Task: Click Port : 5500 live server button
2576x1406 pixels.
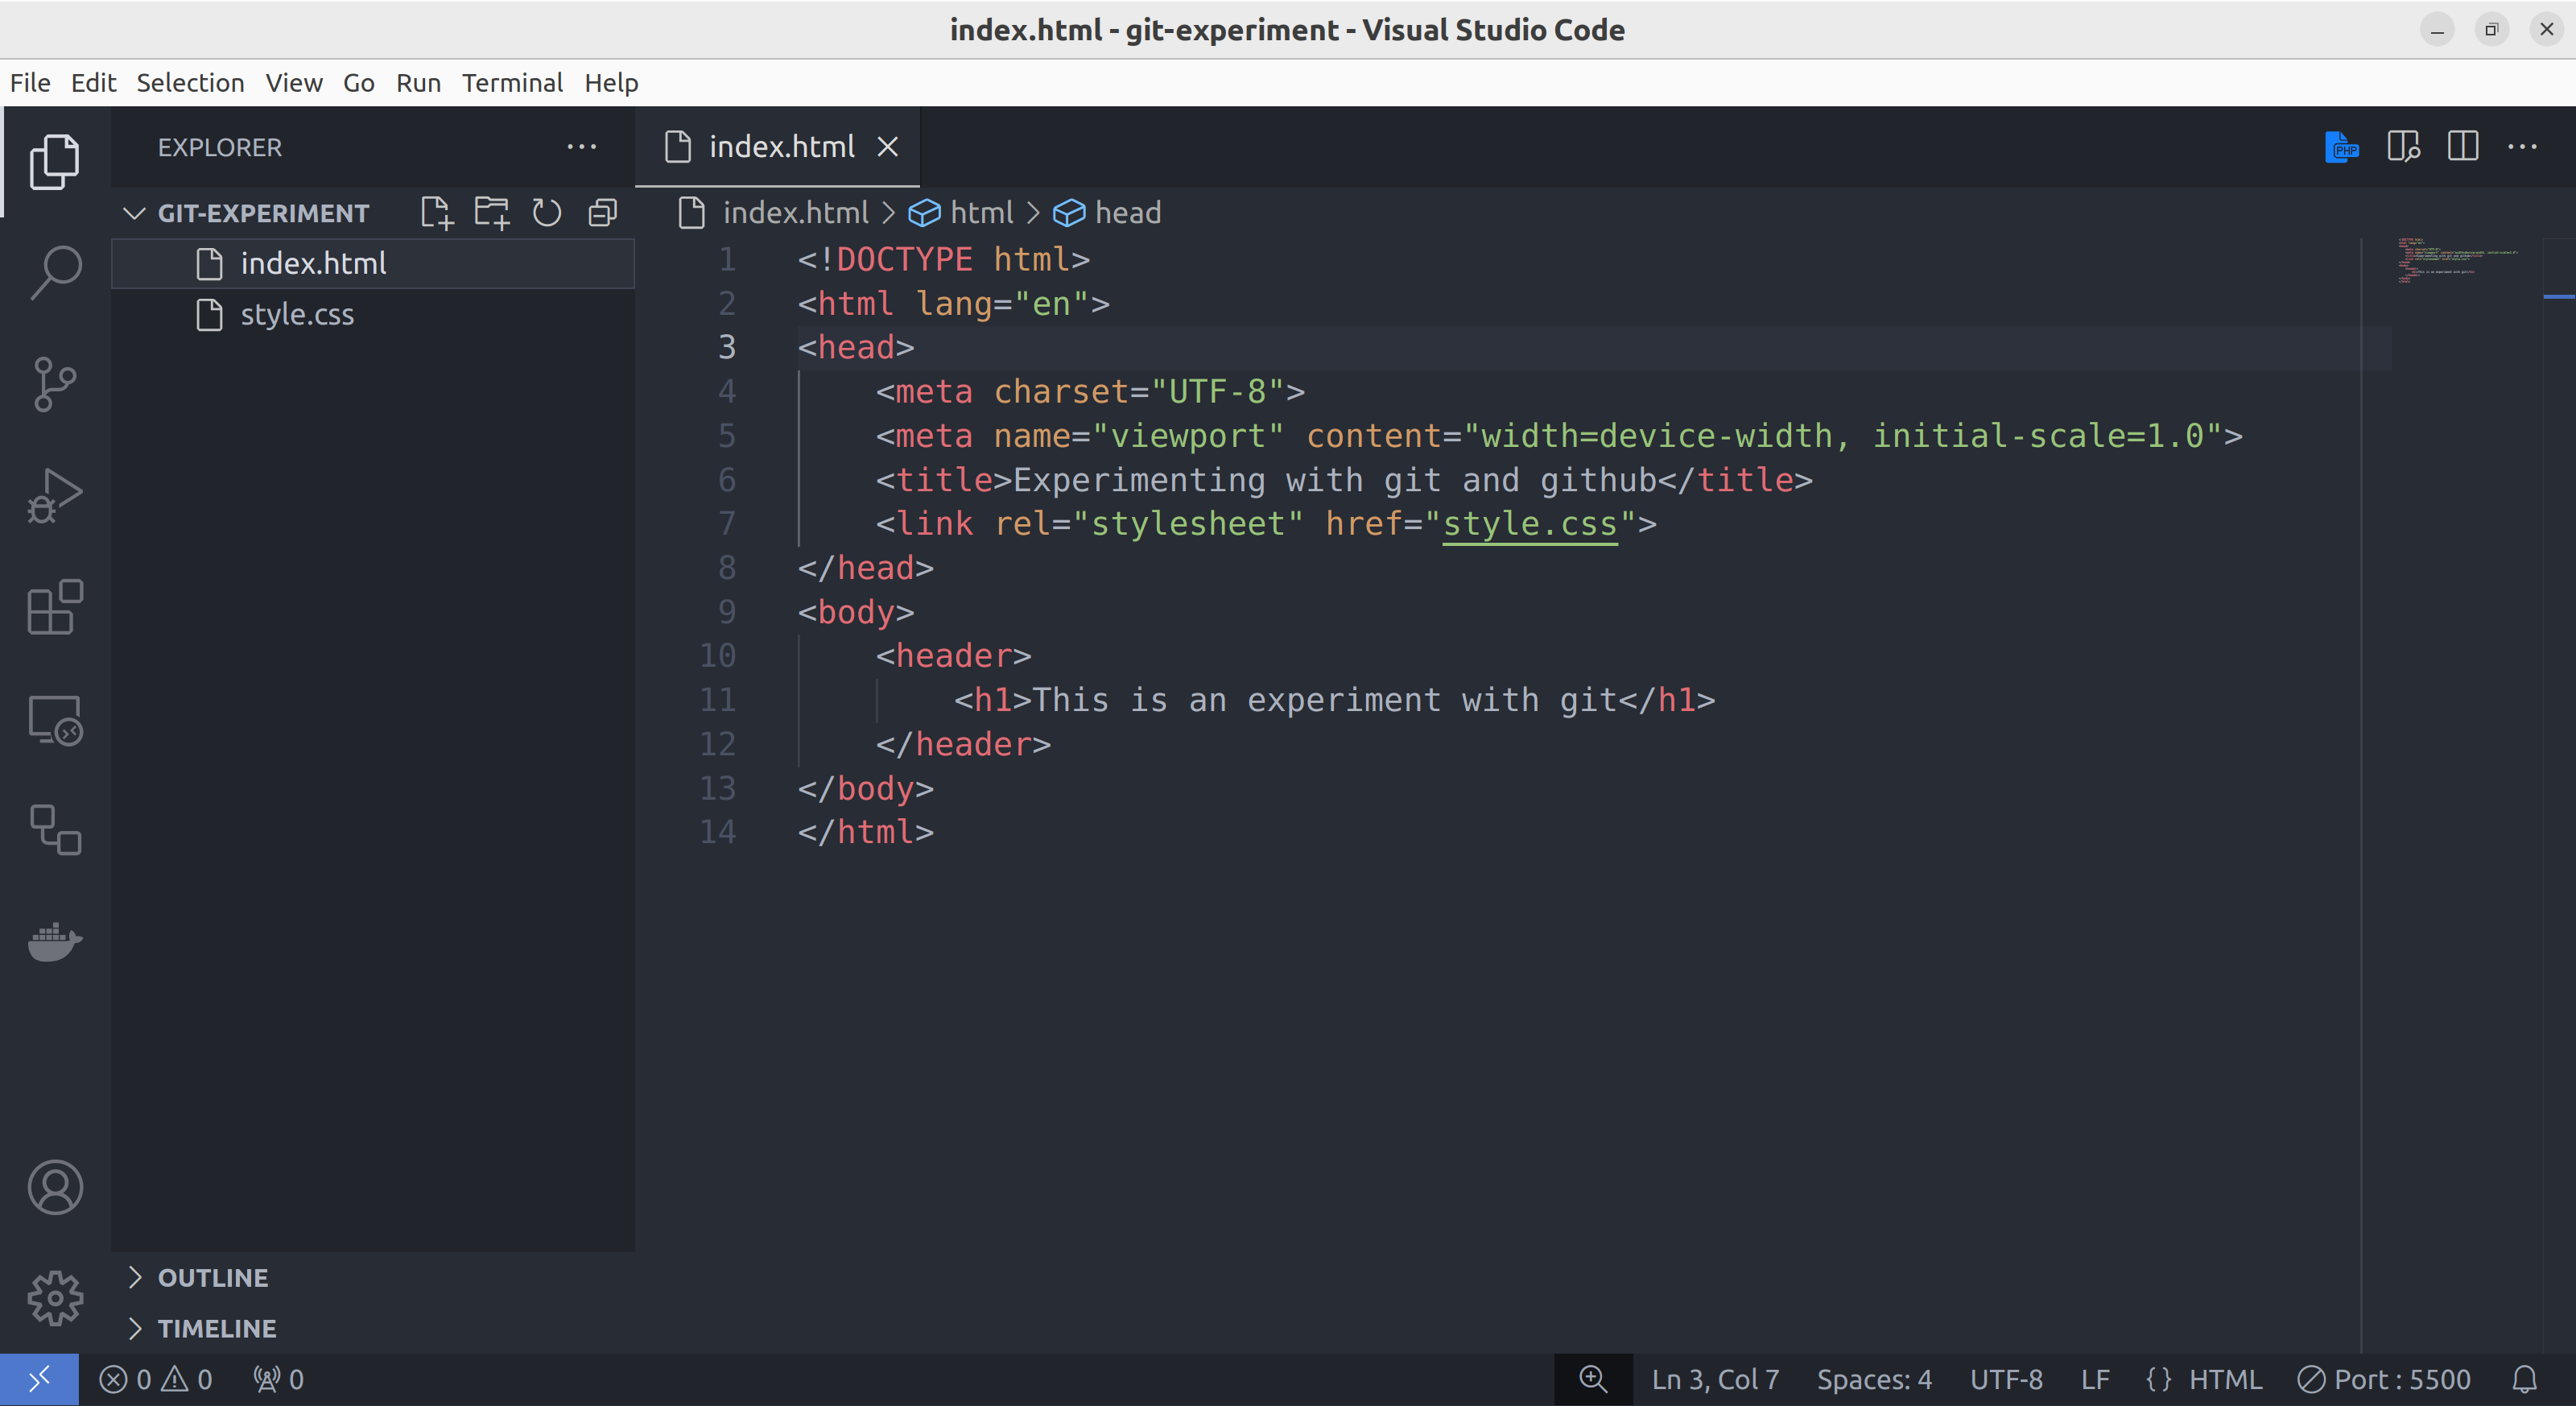Action: coord(2384,1380)
